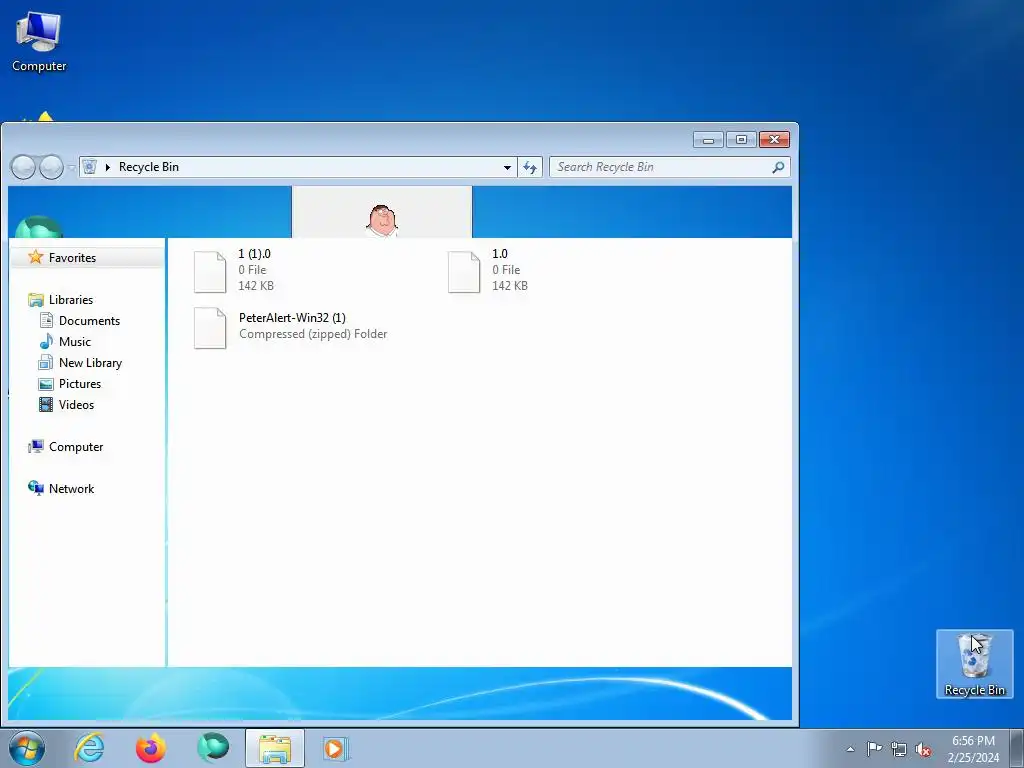Click the icon of file 1 (1).0
The height and width of the screenshot is (768, 1024).
(x=210, y=272)
